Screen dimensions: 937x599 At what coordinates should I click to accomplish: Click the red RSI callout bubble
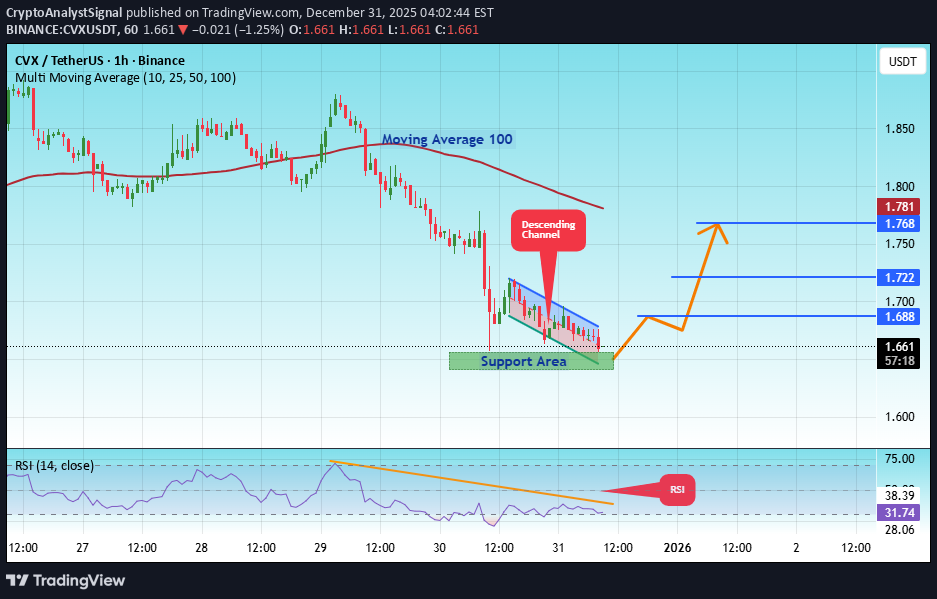tap(677, 490)
